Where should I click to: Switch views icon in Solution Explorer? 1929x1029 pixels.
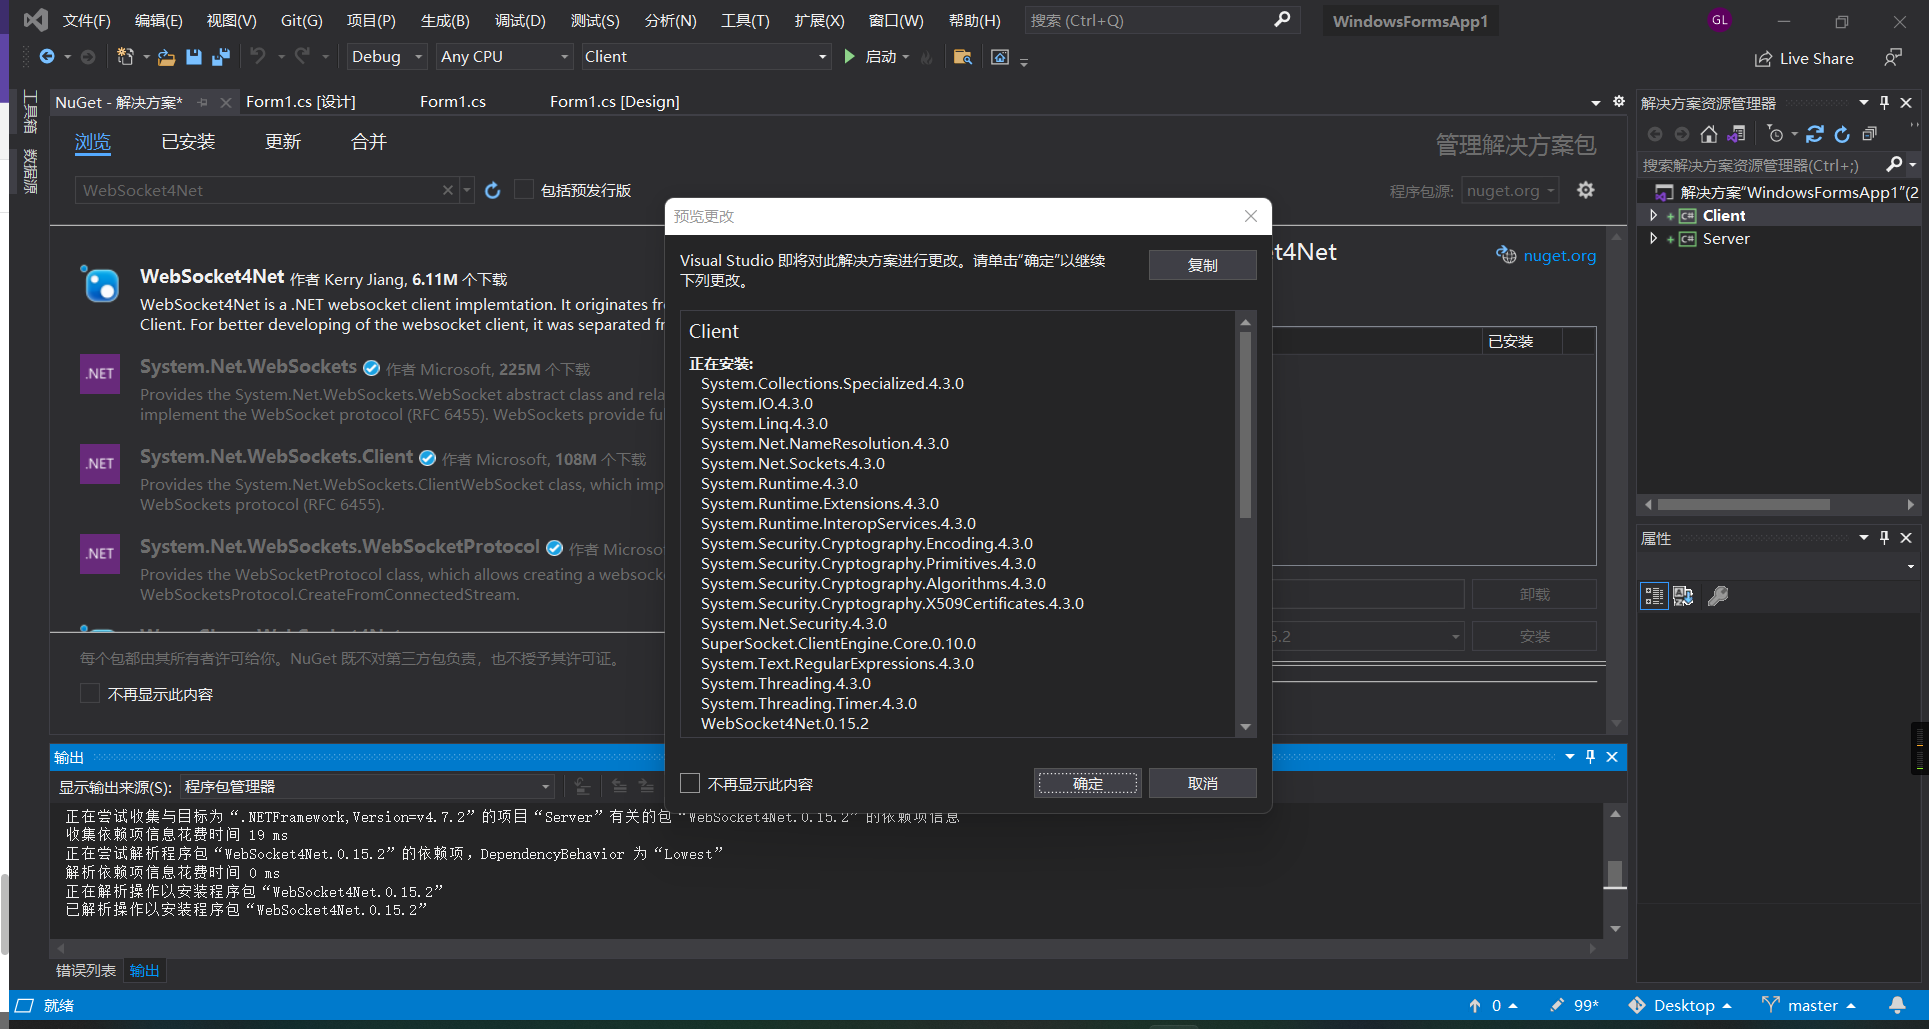coord(1737,134)
